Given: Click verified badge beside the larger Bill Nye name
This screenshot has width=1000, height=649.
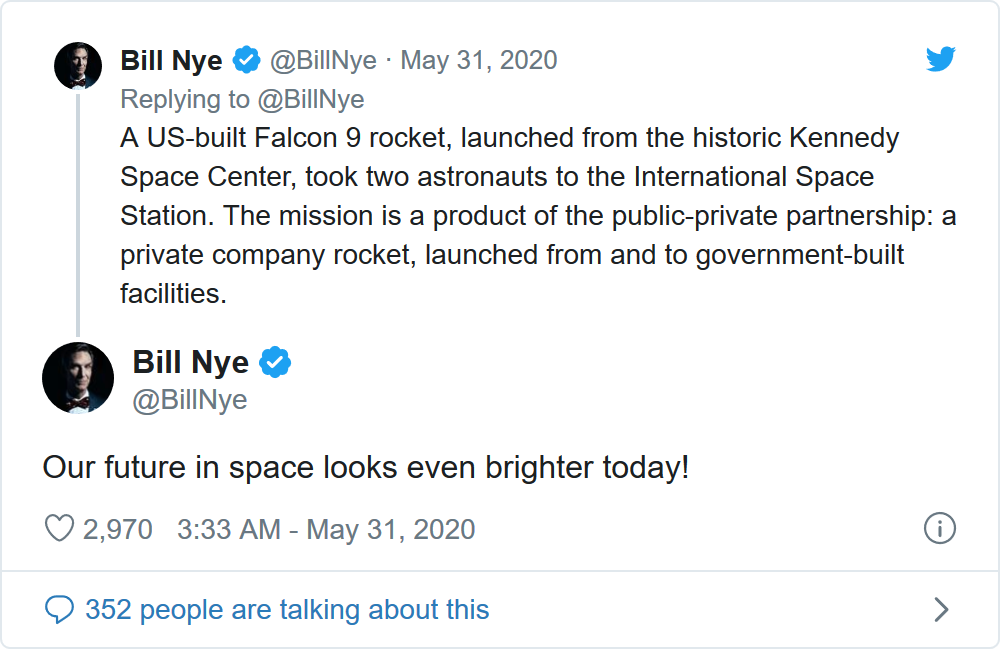Looking at the screenshot, I should click(275, 362).
